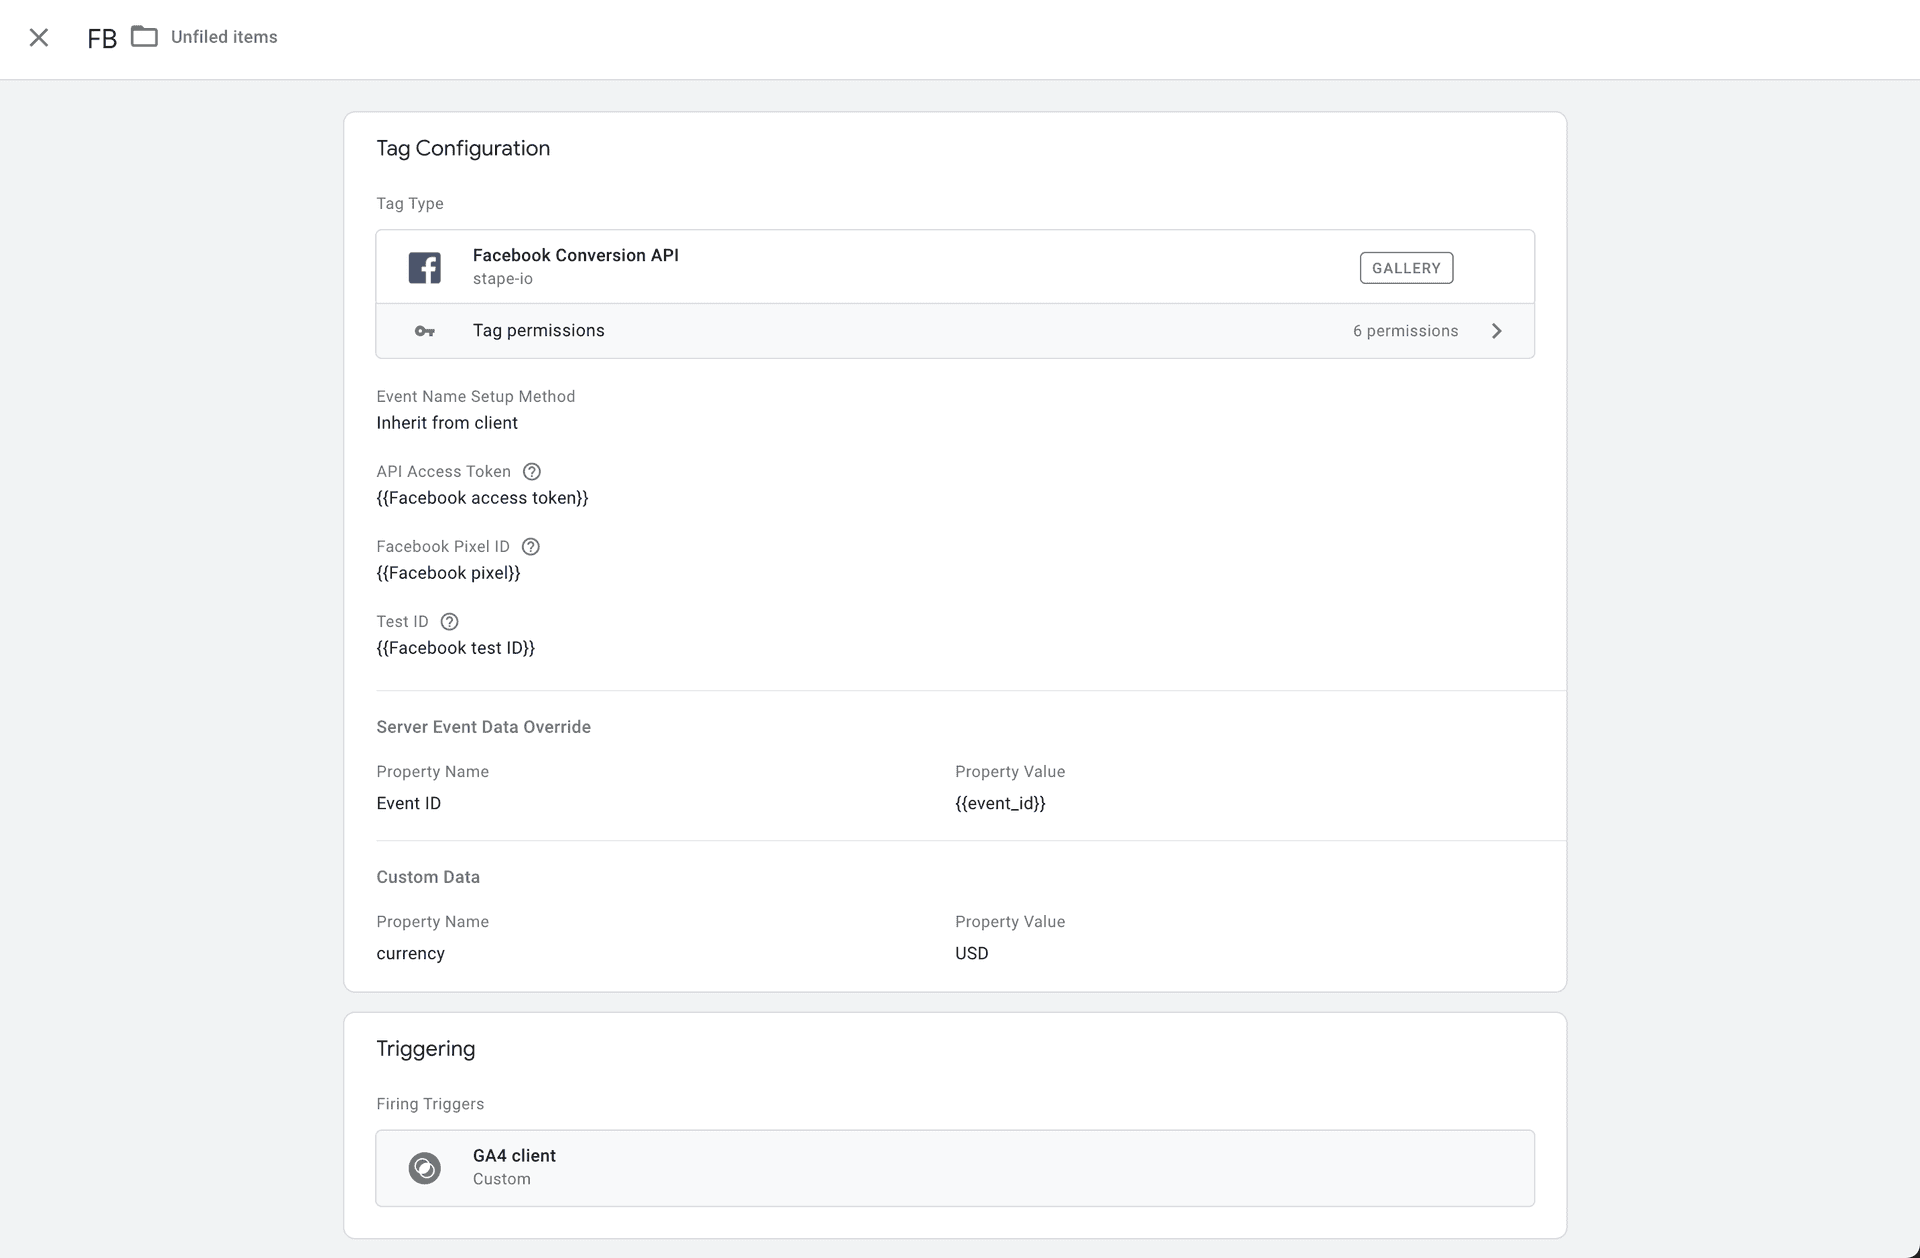
Task: Open the GALLERY for this tag template
Action: 1406,267
